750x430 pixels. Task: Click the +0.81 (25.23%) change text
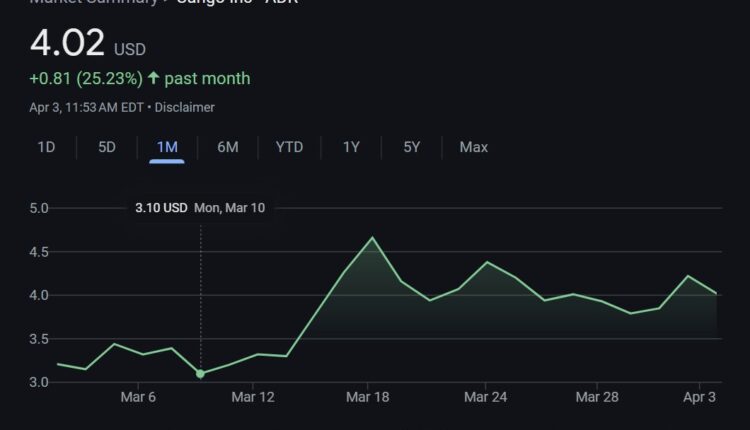tap(85, 78)
